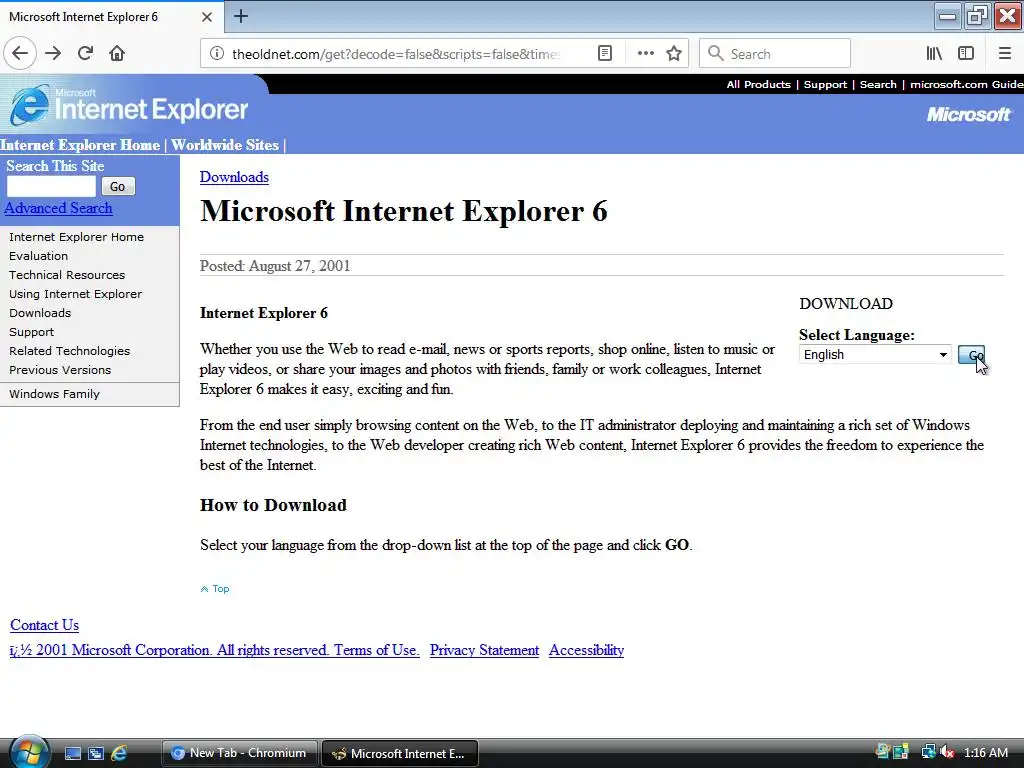Click the How to Download heading
1024x768 pixels.
click(273, 505)
